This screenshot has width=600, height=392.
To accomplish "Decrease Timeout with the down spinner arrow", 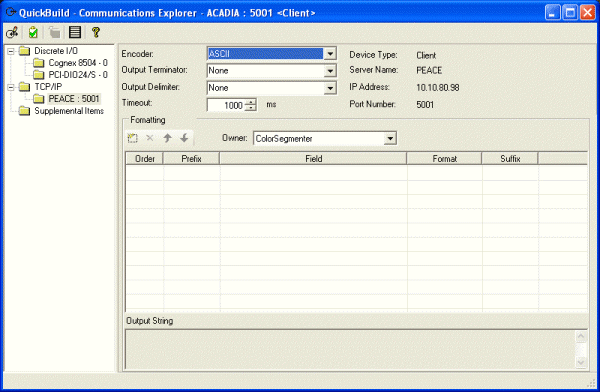I will pos(251,108).
